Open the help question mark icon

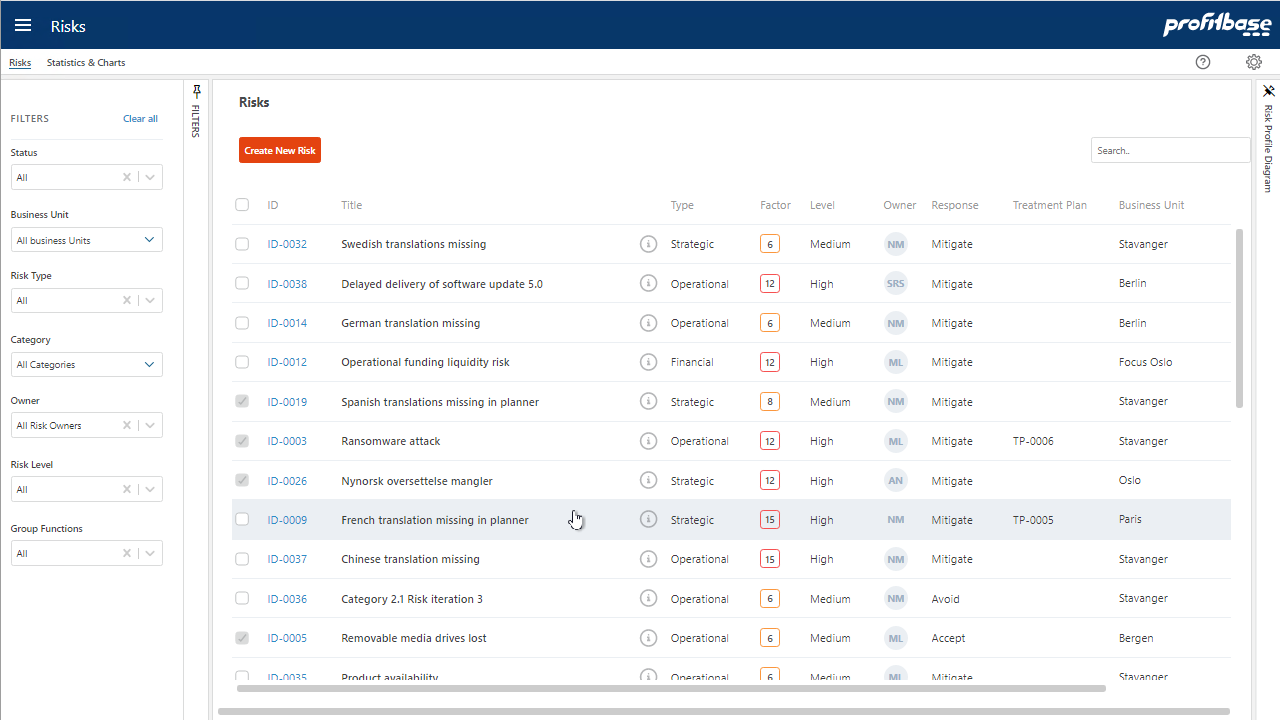click(1203, 62)
